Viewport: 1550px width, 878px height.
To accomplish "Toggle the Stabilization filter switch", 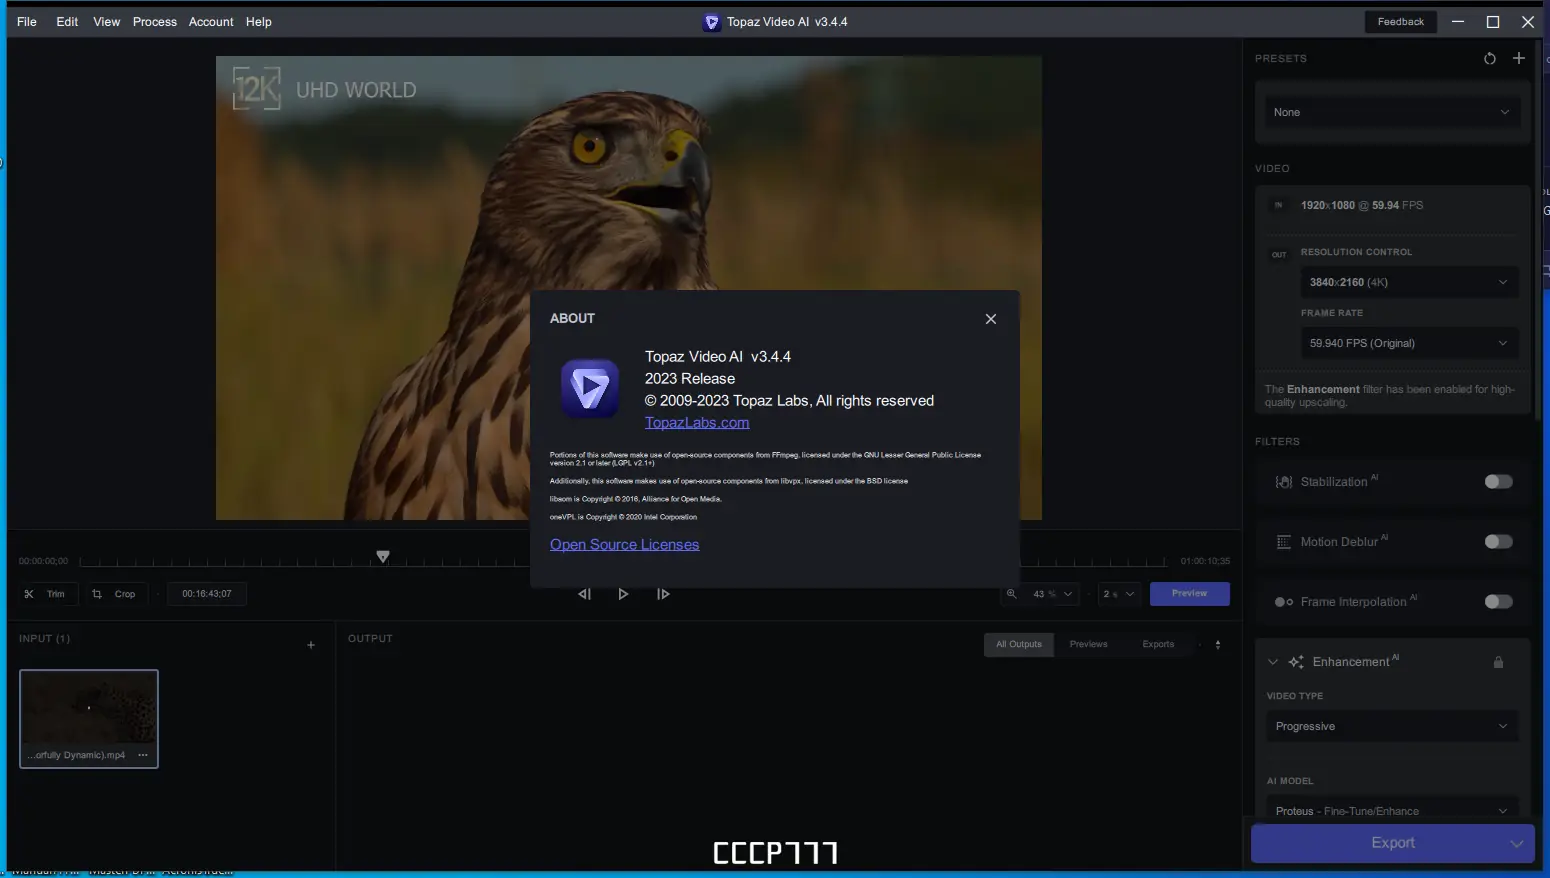I will [1498, 482].
